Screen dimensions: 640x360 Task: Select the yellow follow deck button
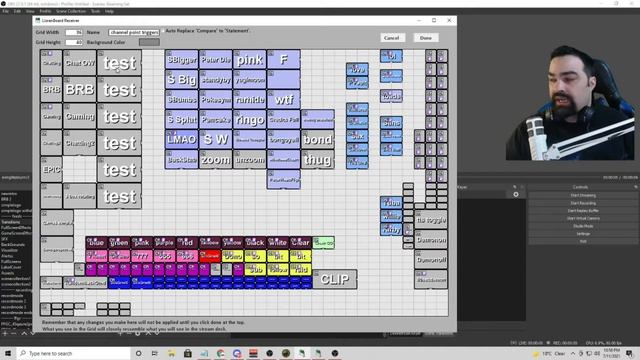pyautogui.click(x=278, y=269)
